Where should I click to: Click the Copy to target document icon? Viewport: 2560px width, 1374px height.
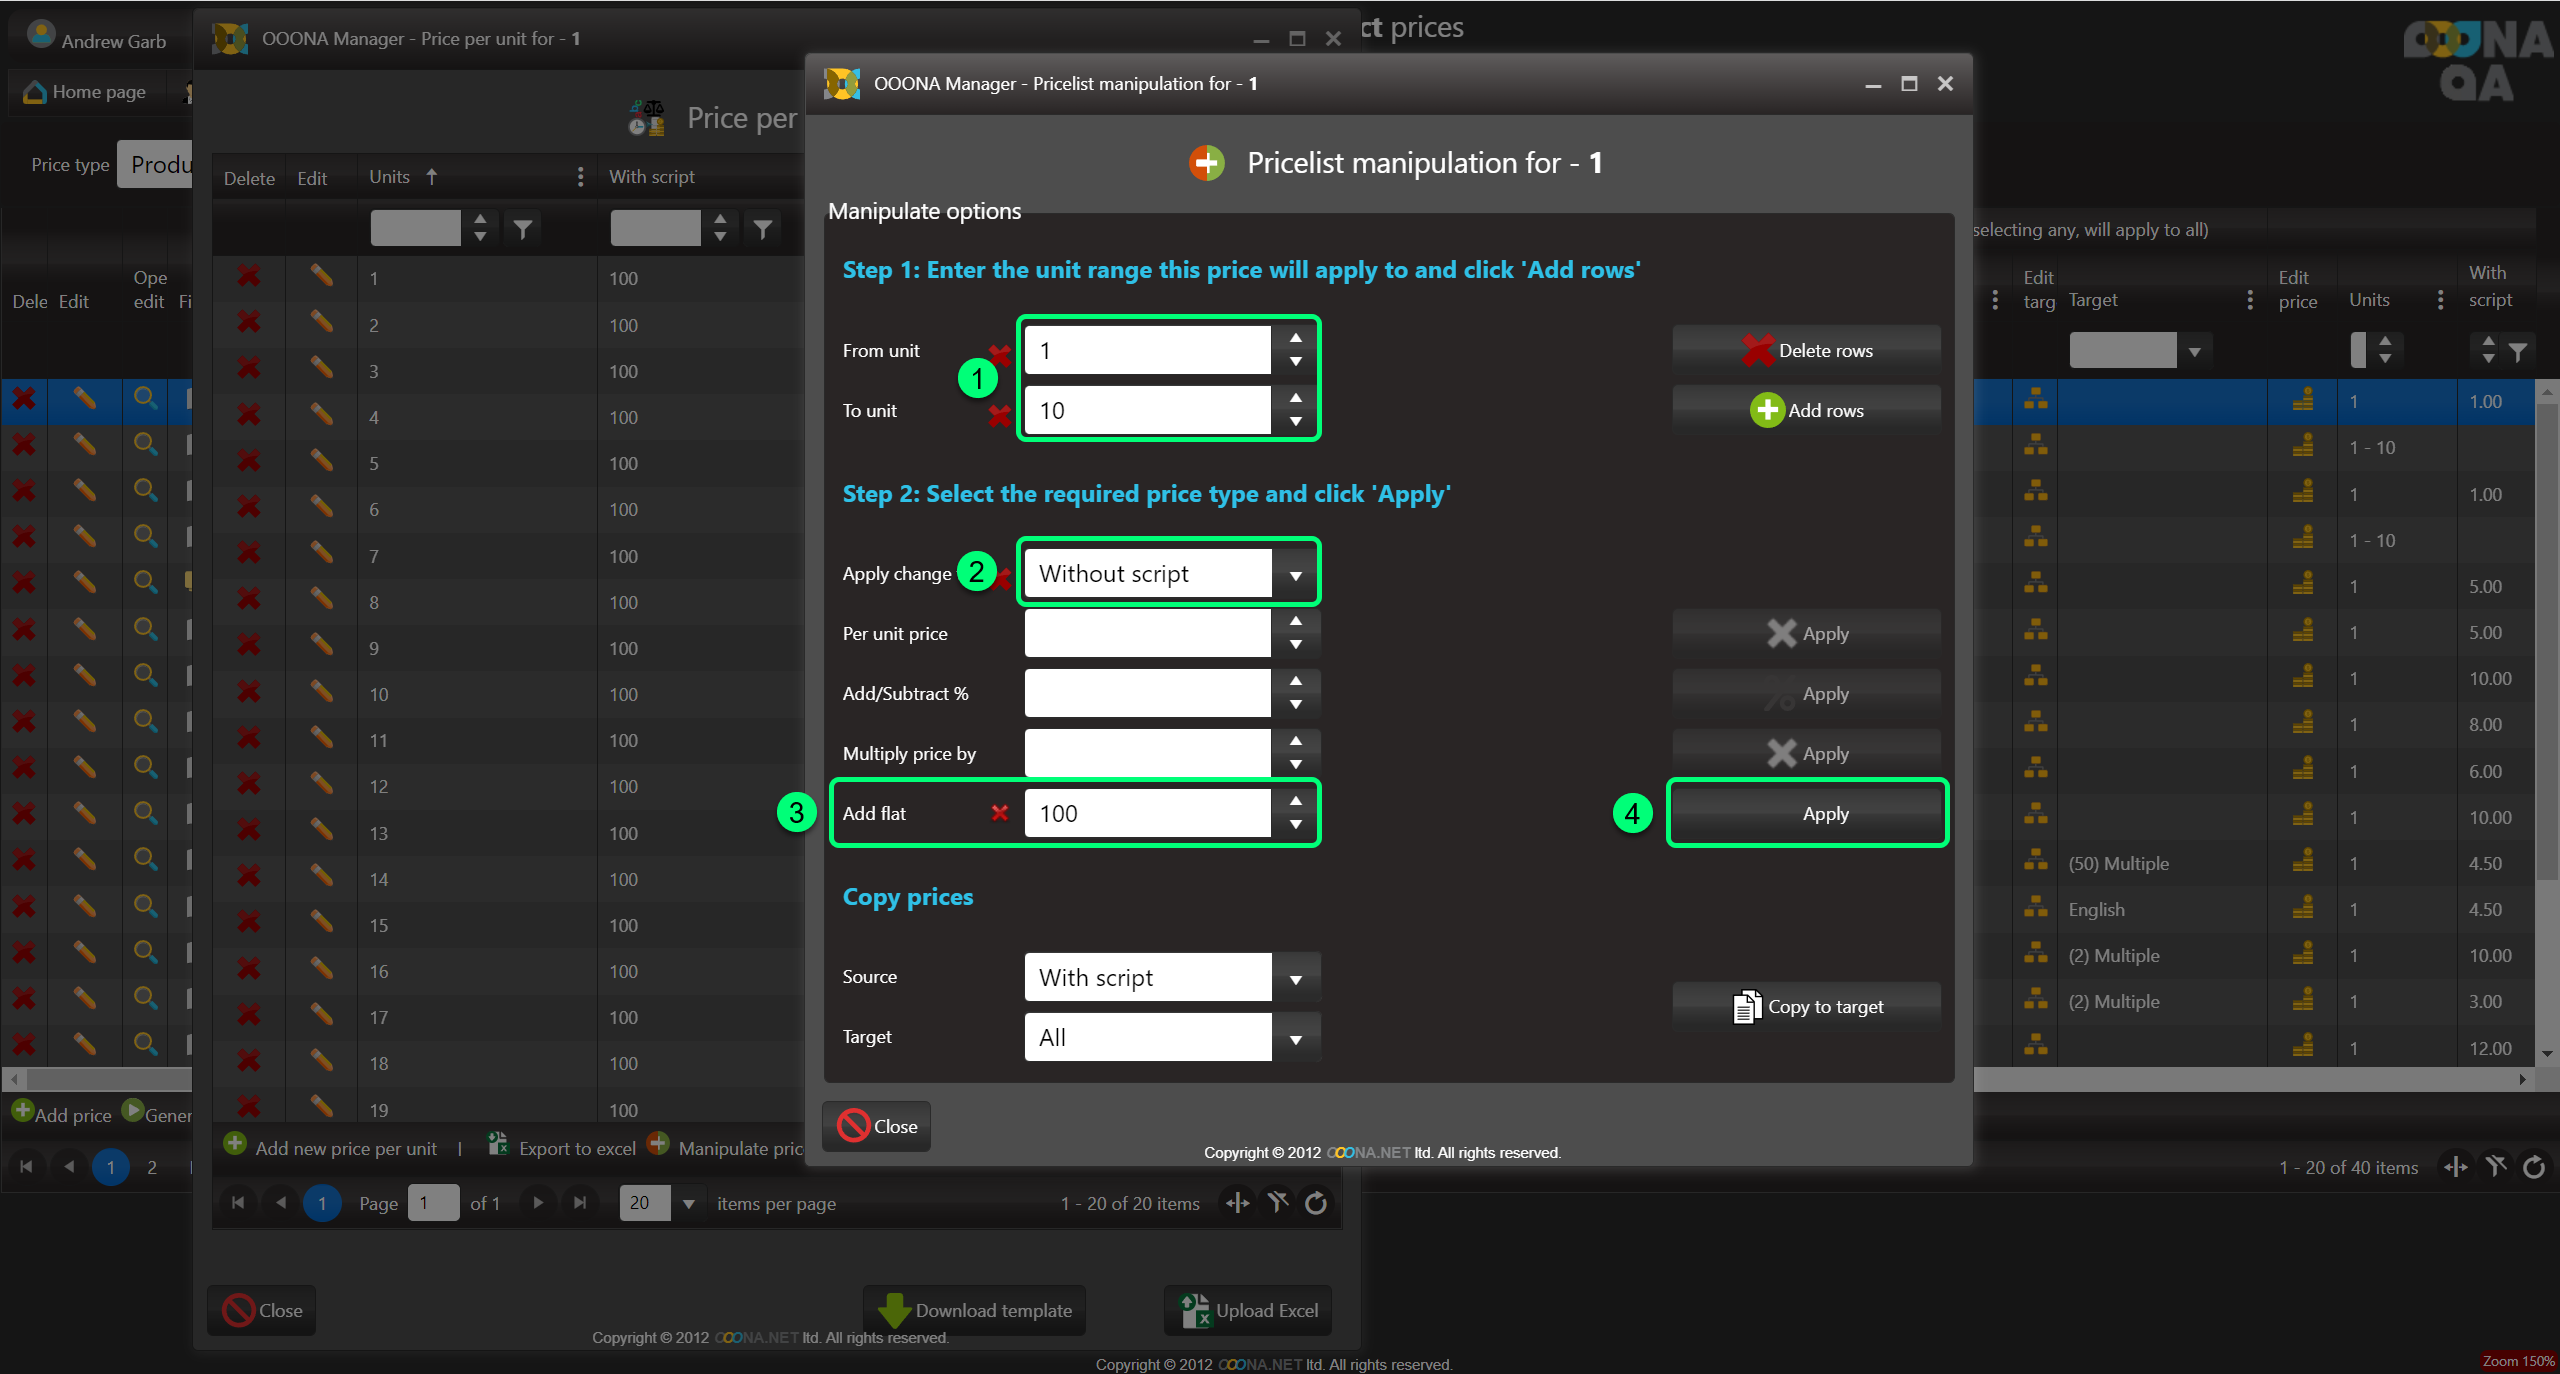tap(1745, 1006)
